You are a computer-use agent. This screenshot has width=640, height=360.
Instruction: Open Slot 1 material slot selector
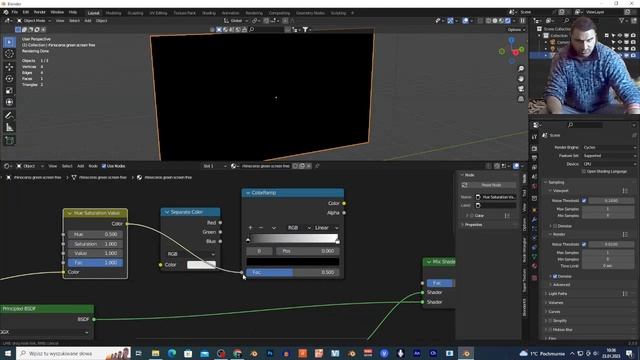pos(215,166)
